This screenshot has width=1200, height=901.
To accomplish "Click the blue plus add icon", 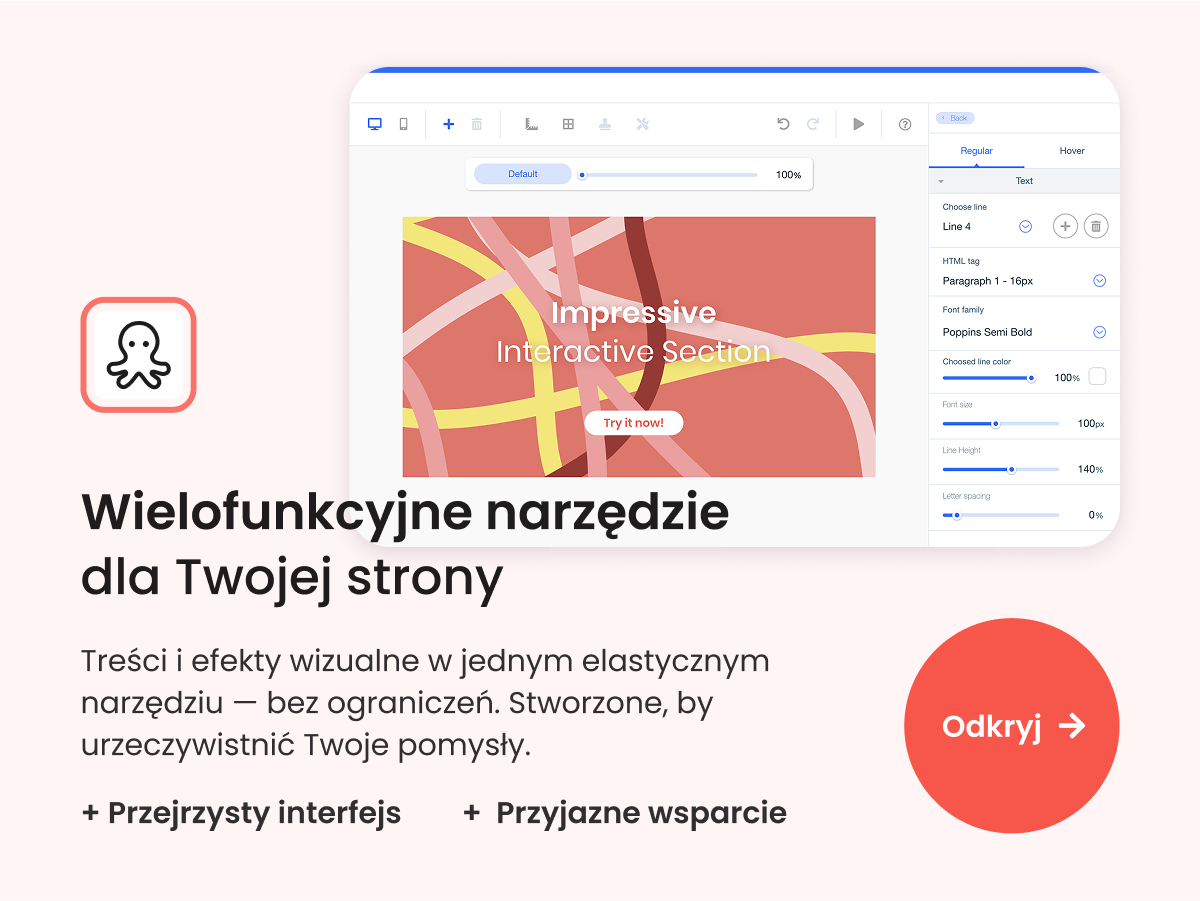I will [448, 124].
